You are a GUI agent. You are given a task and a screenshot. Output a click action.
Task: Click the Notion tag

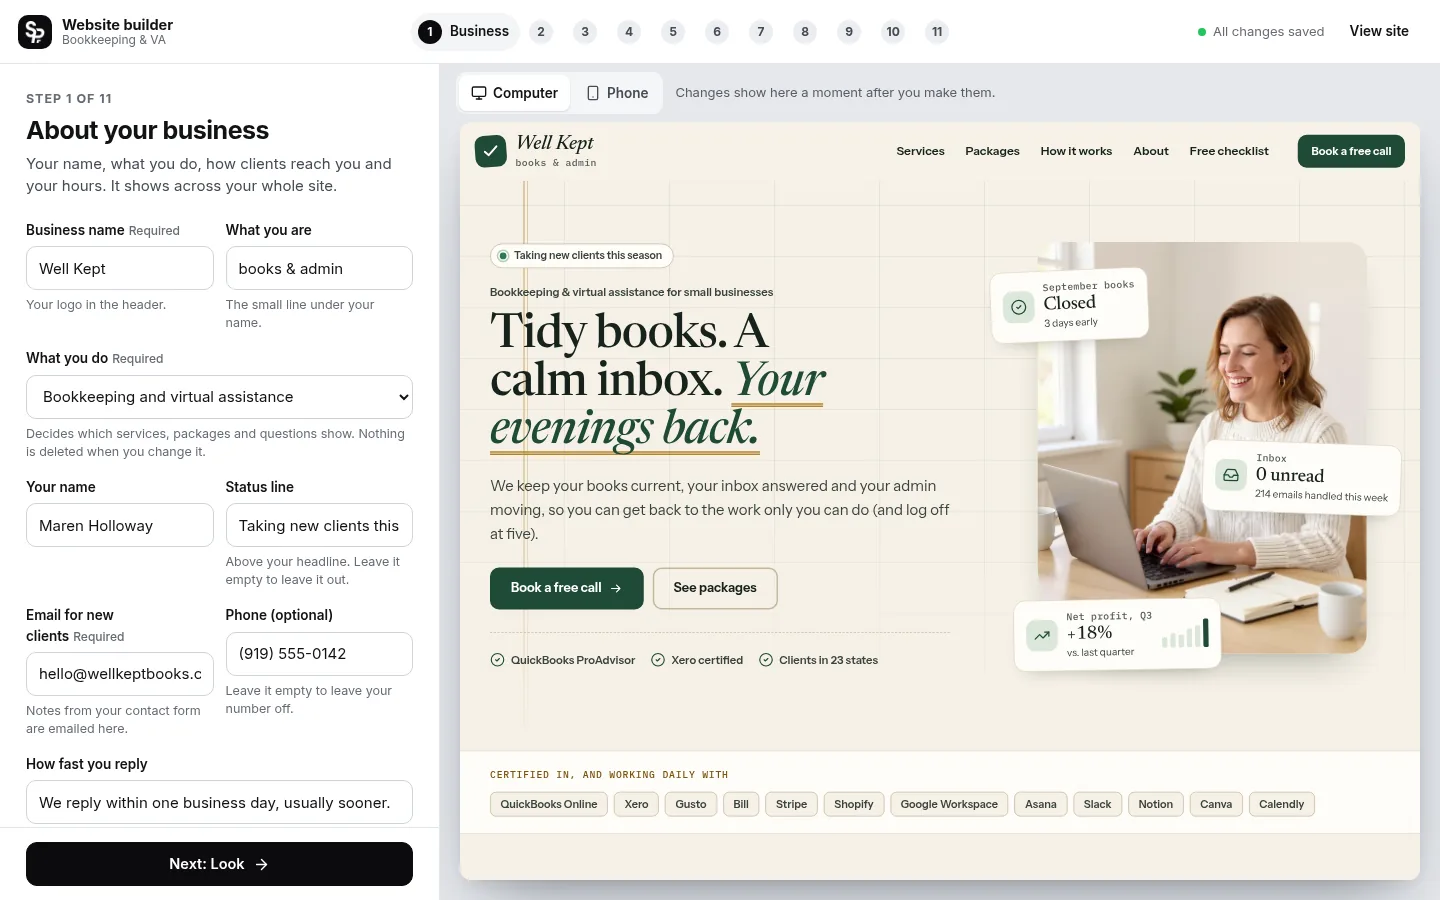1156,804
